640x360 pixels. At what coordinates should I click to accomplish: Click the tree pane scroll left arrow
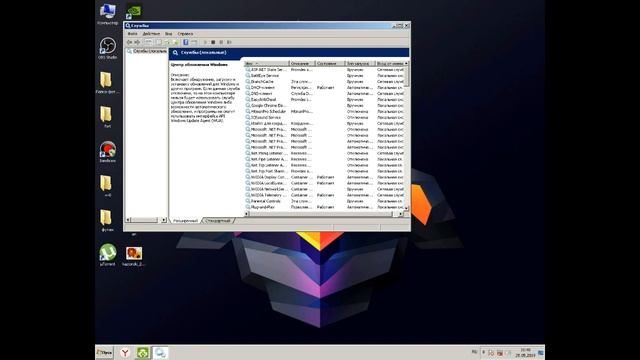pyautogui.click(x=128, y=220)
